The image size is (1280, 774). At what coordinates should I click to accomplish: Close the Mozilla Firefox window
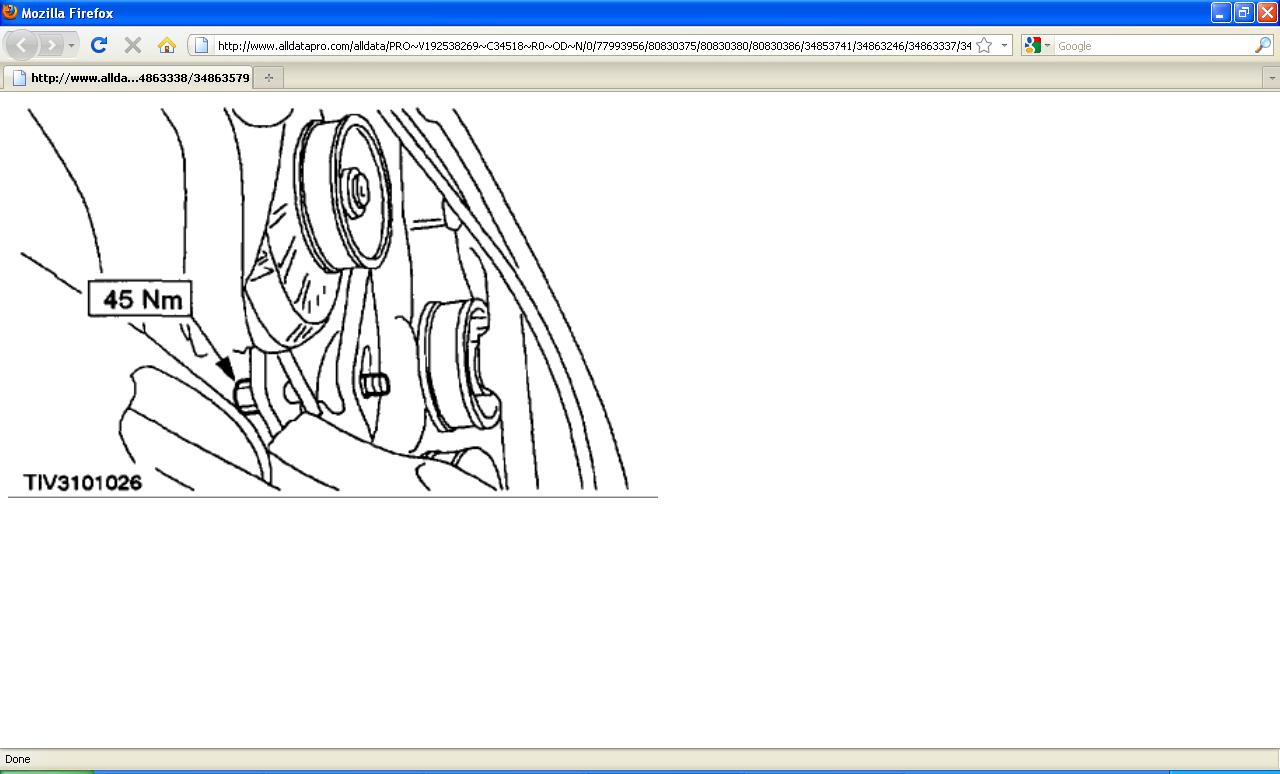1267,12
